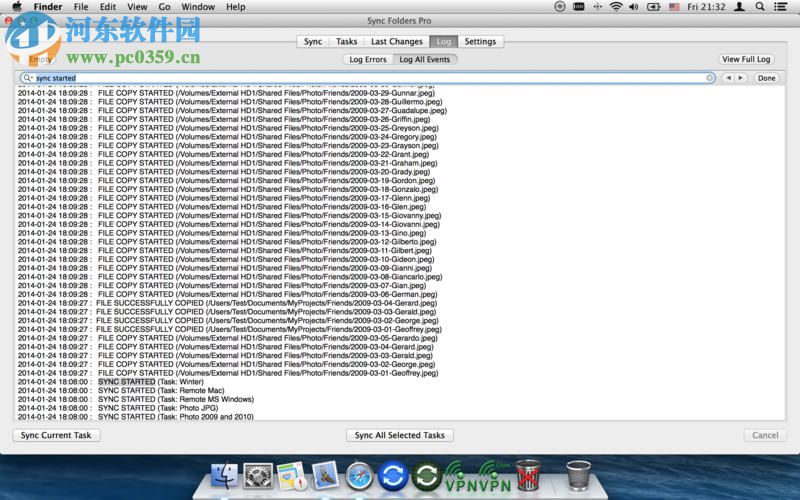Open the user account menu icon
The height and width of the screenshot is (500, 800).
(739, 7)
